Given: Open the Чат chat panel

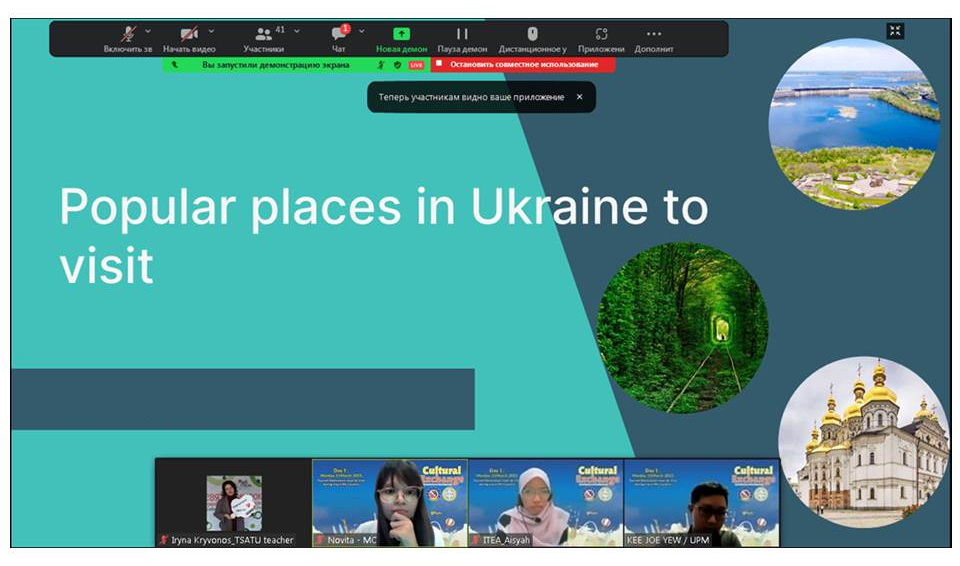Looking at the screenshot, I should click(339, 39).
